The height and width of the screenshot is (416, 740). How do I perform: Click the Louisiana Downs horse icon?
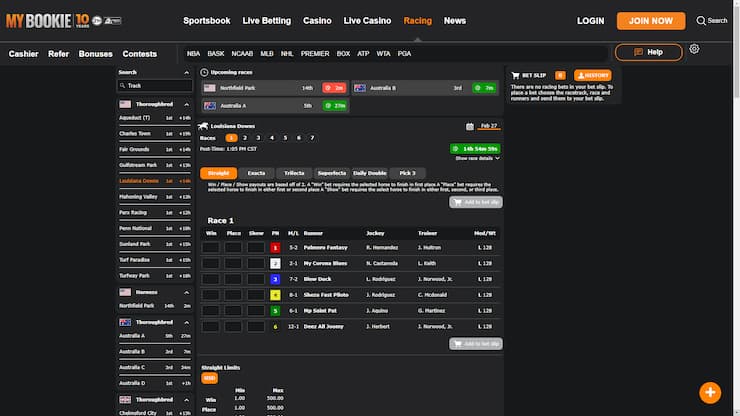point(203,126)
